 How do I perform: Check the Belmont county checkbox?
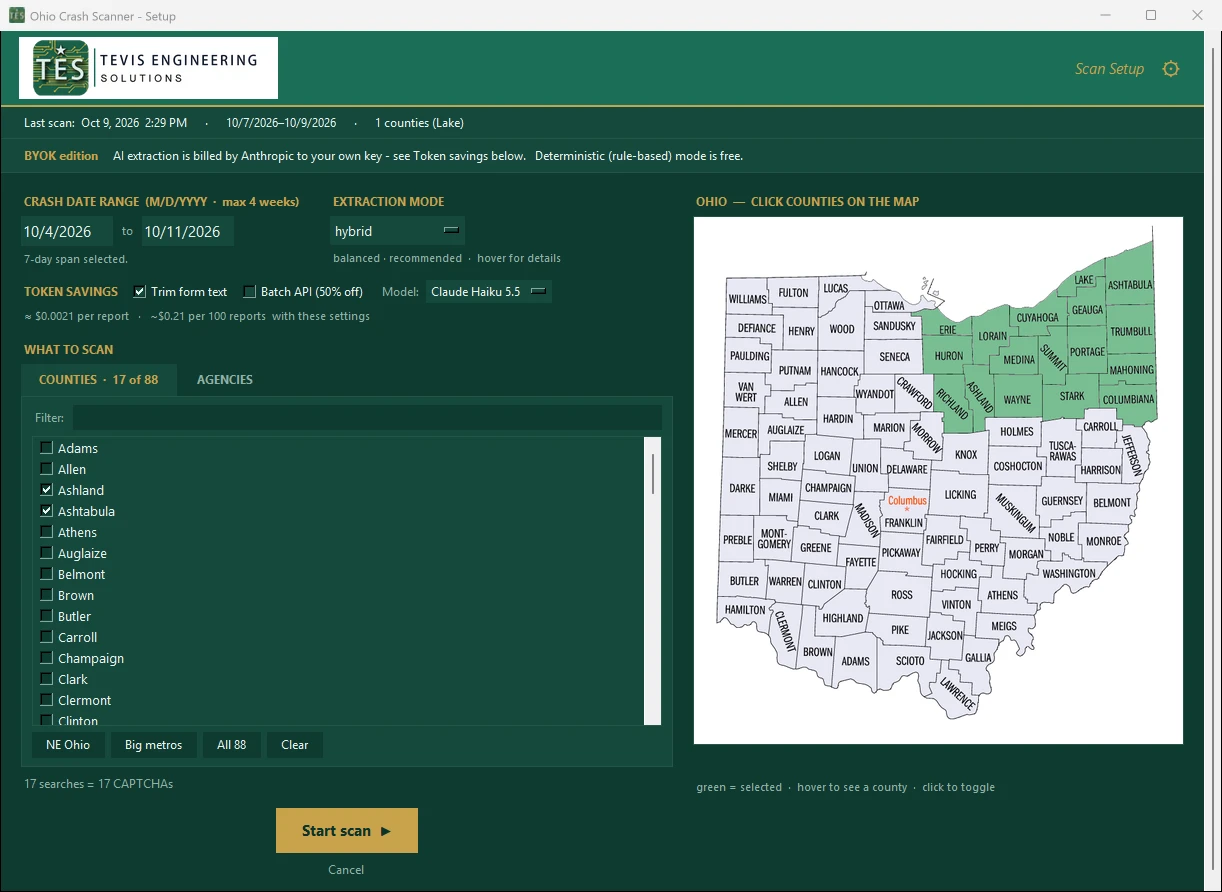(46, 574)
